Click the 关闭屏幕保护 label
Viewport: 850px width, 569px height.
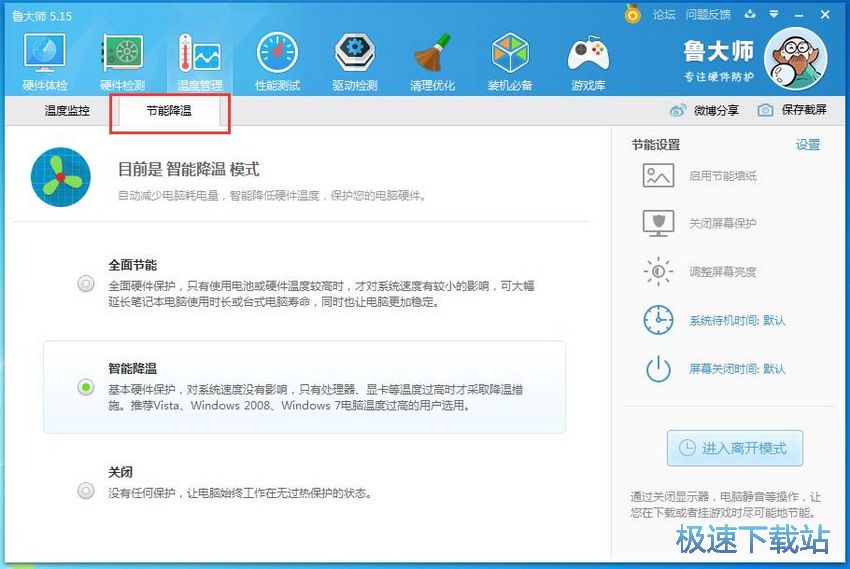pos(723,223)
